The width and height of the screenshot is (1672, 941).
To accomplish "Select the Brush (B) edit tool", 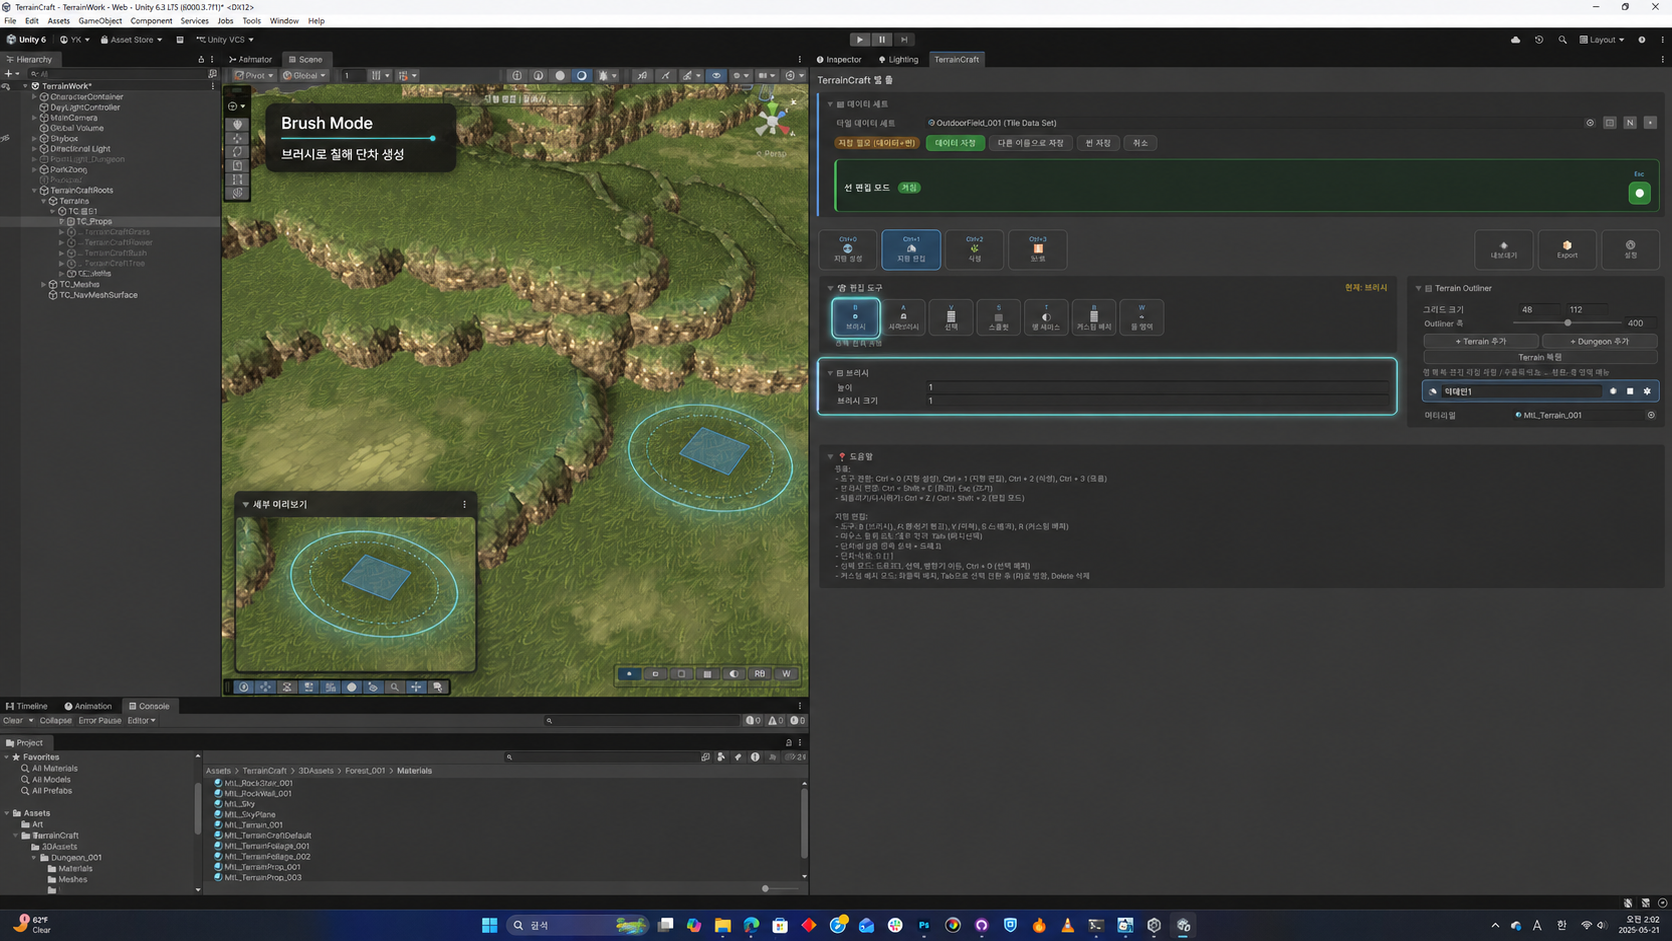I will click(x=855, y=317).
